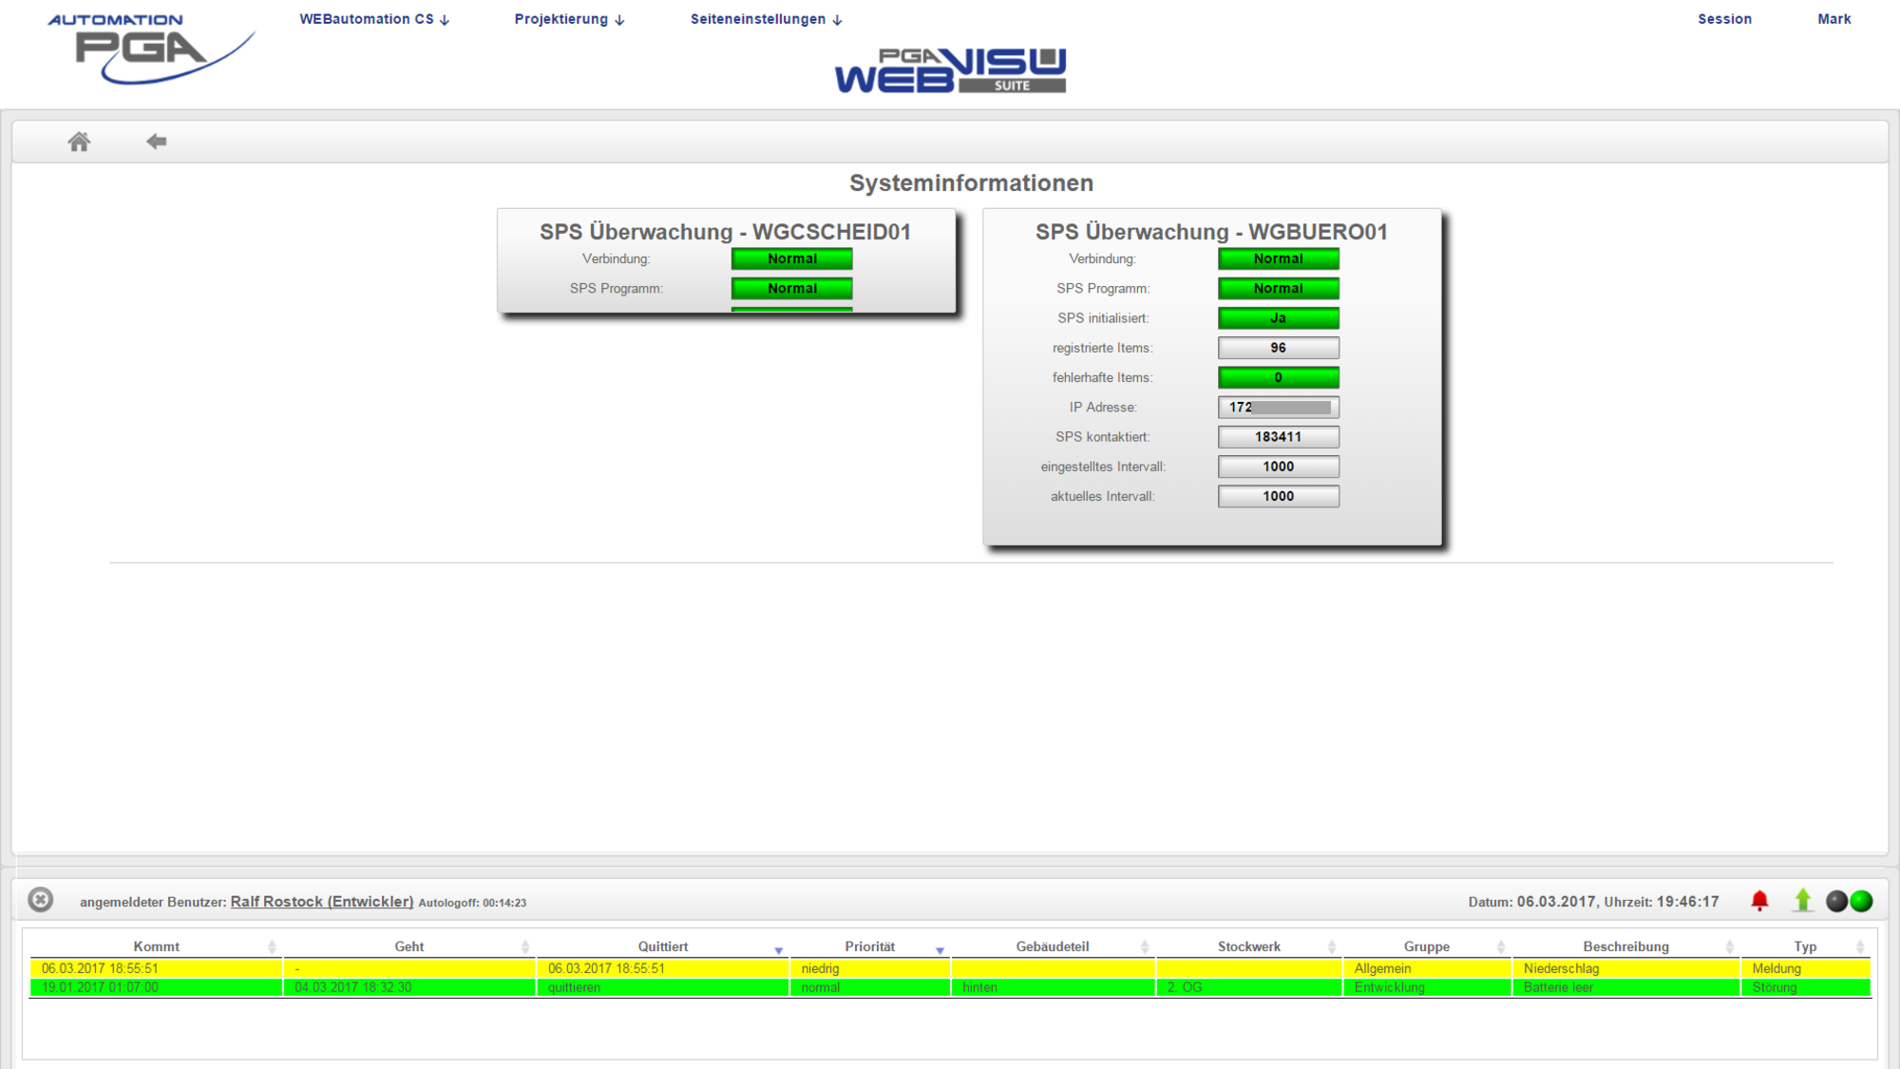Open the WEBautomation CS dropdown menu
The width and height of the screenshot is (1900, 1069).
click(374, 19)
